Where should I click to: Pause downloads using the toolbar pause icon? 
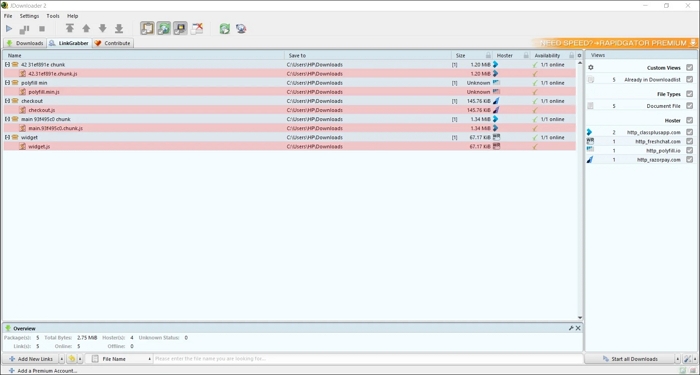click(x=25, y=29)
